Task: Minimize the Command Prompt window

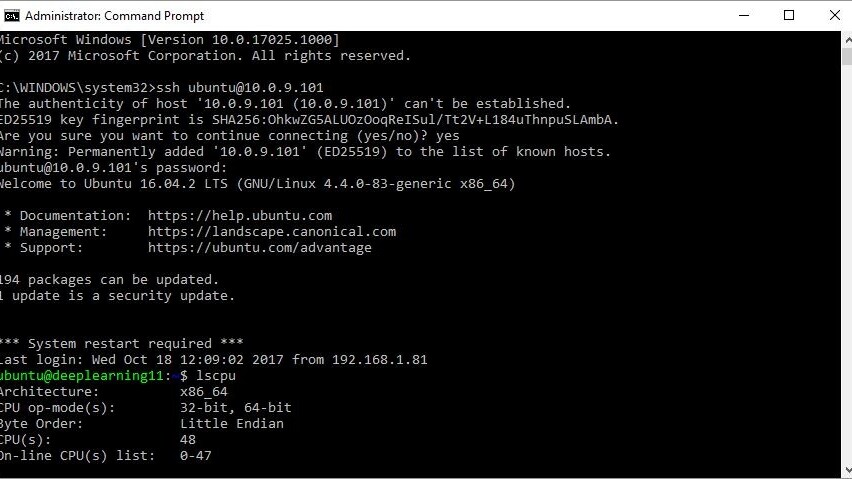Action: (x=743, y=15)
